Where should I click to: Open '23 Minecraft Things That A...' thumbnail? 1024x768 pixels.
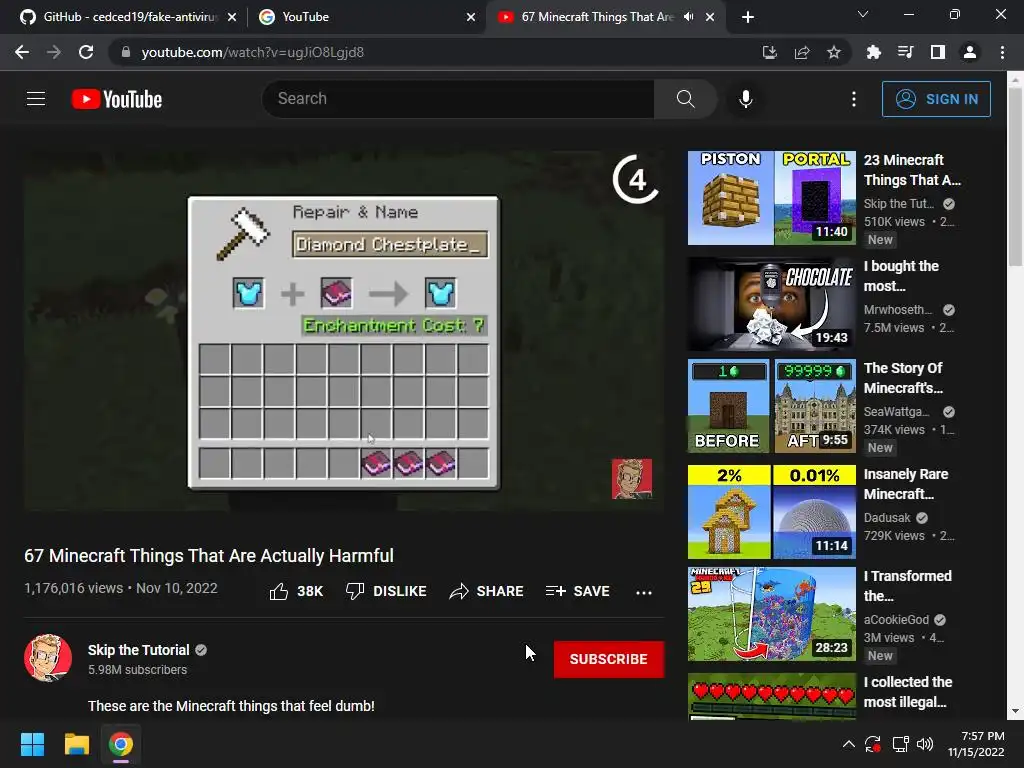coord(771,198)
